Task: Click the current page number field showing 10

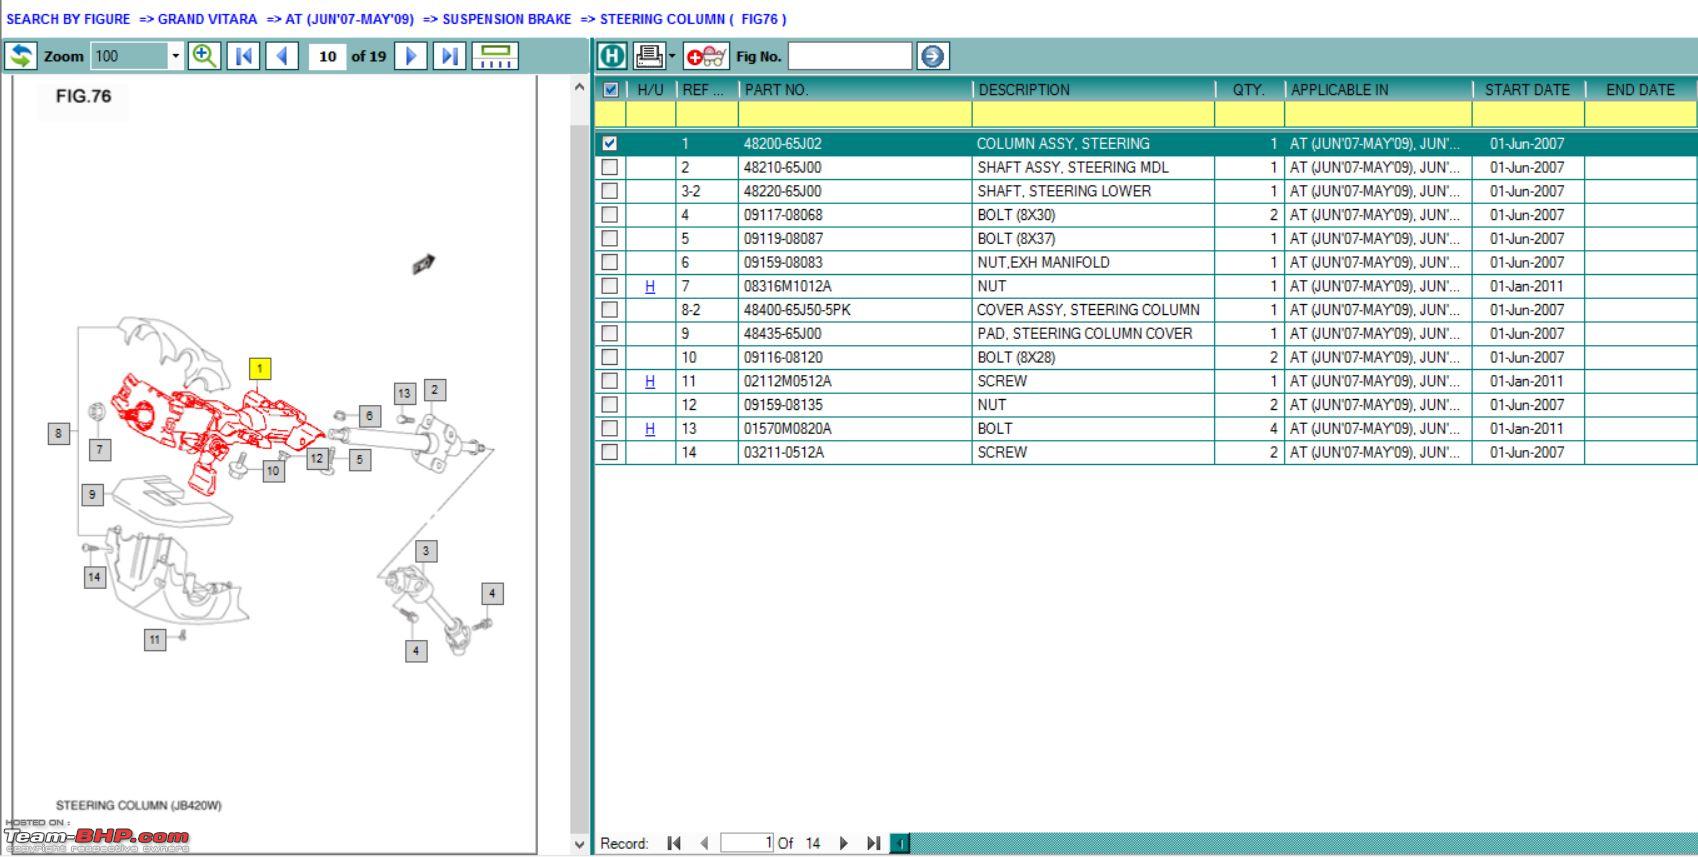Action: pyautogui.click(x=327, y=56)
